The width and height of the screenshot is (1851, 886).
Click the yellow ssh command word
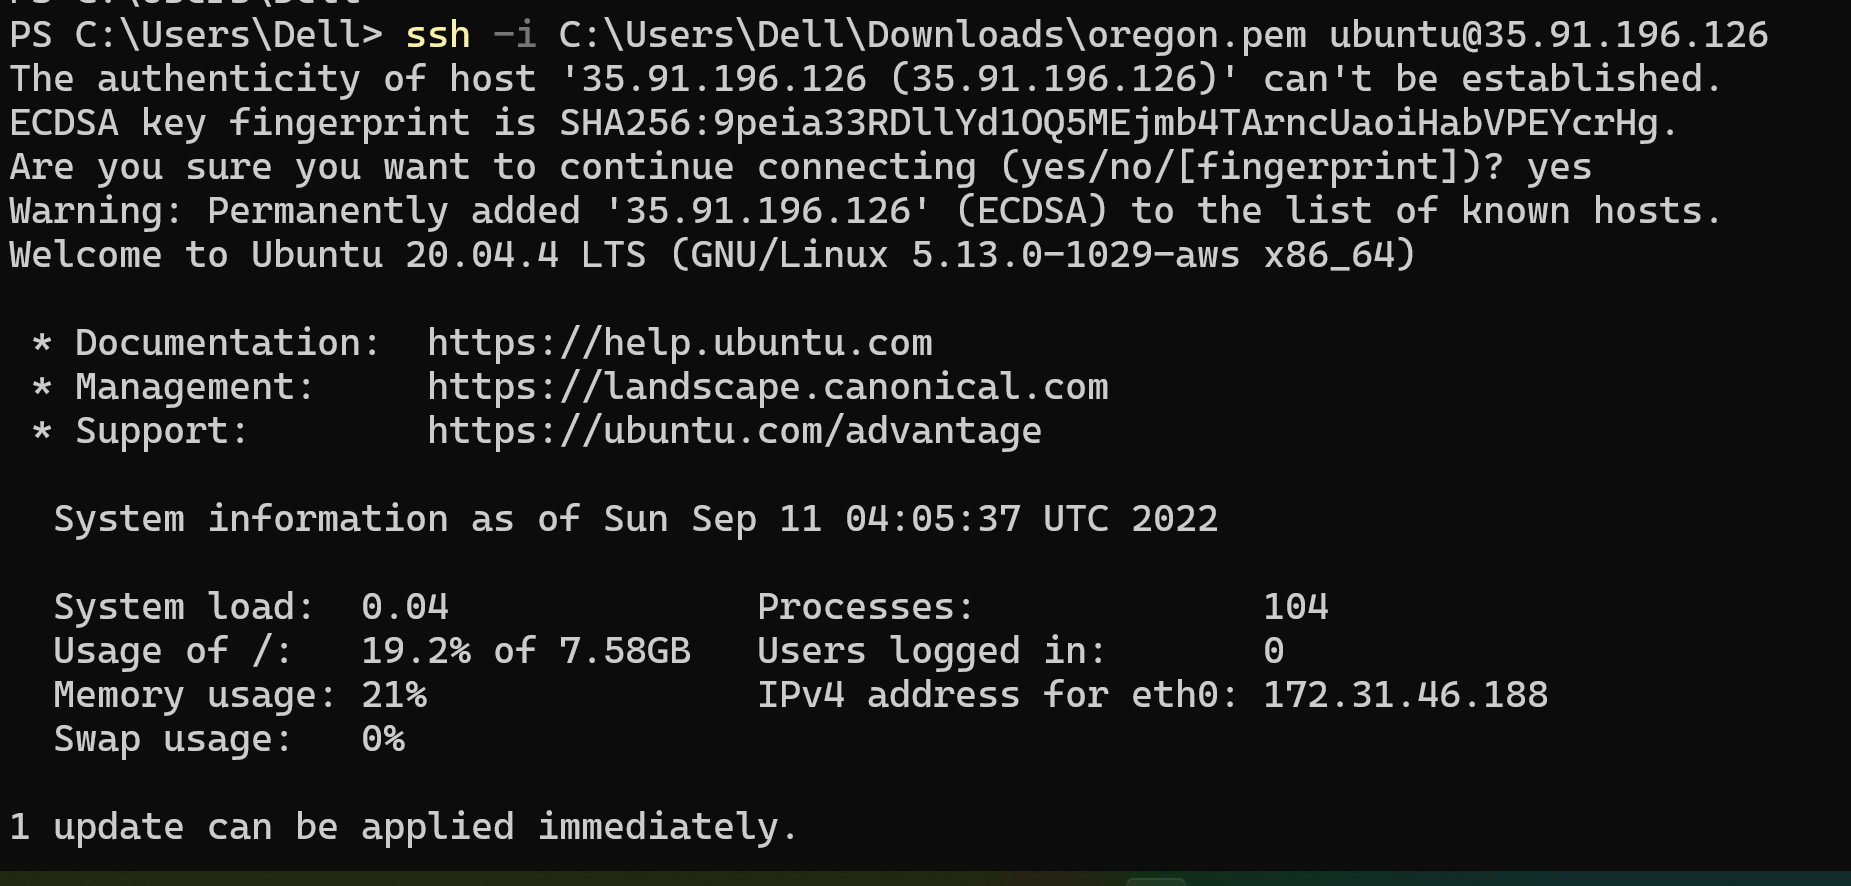(x=438, y=35)
